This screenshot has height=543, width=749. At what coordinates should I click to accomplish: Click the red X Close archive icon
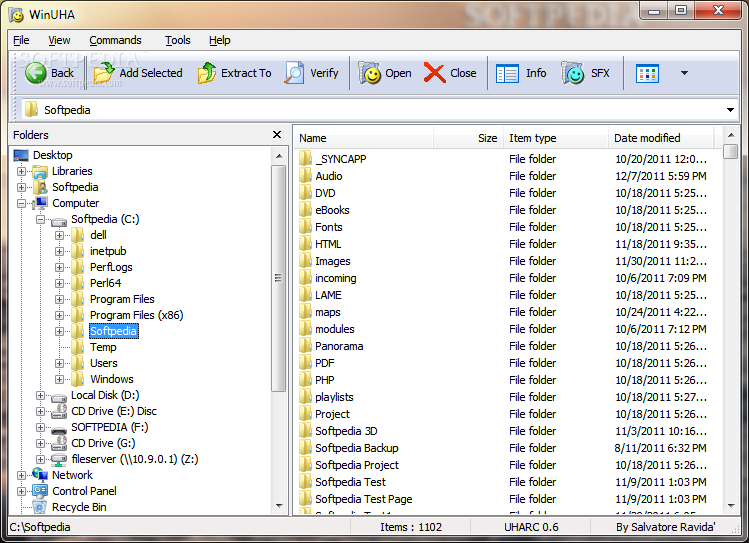tap(434, 73)
